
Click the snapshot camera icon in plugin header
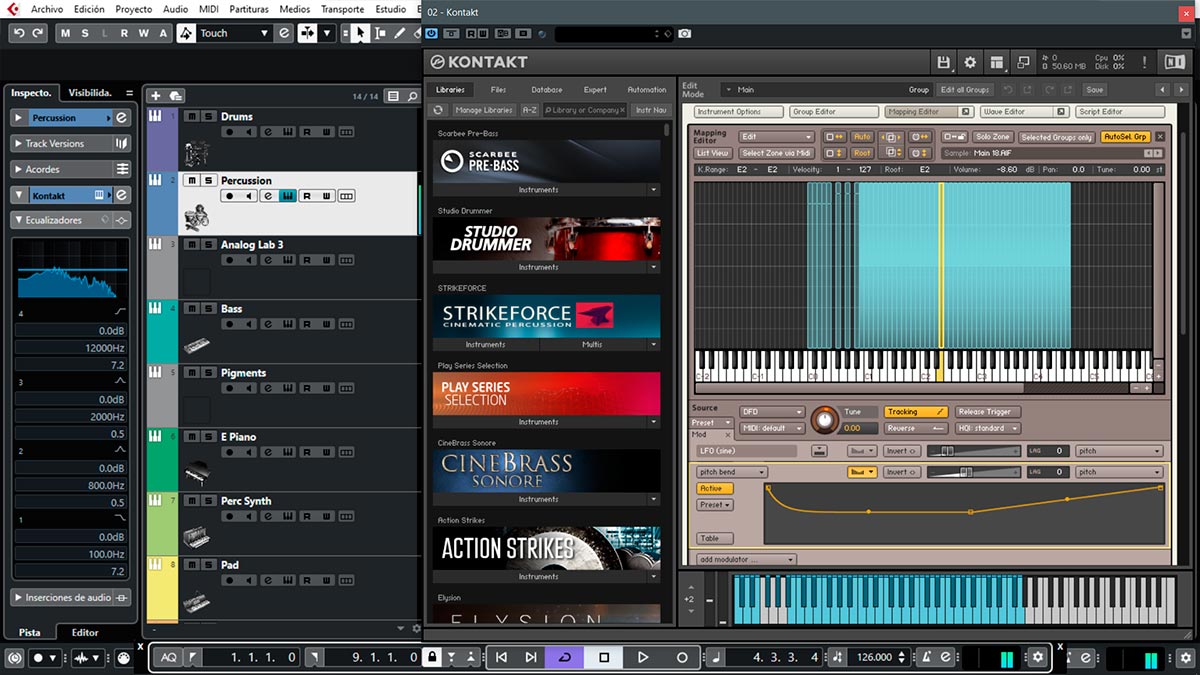pyautogui.click(x=684, y=33)
